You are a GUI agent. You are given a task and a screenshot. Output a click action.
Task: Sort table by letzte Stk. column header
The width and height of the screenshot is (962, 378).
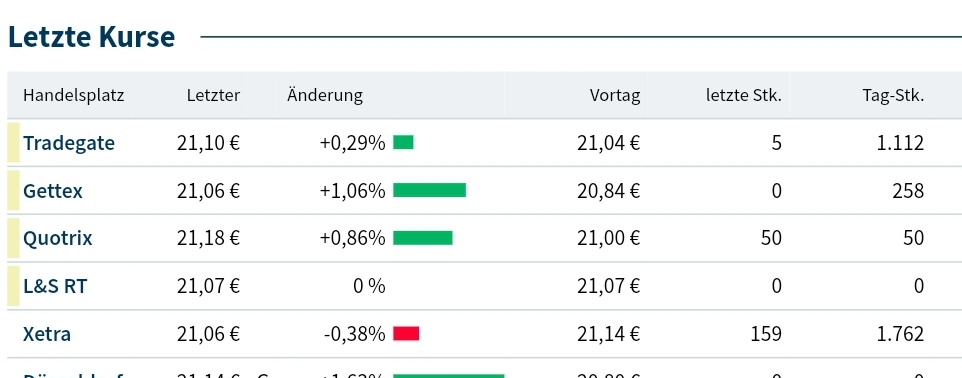click(x=744, y=95)
